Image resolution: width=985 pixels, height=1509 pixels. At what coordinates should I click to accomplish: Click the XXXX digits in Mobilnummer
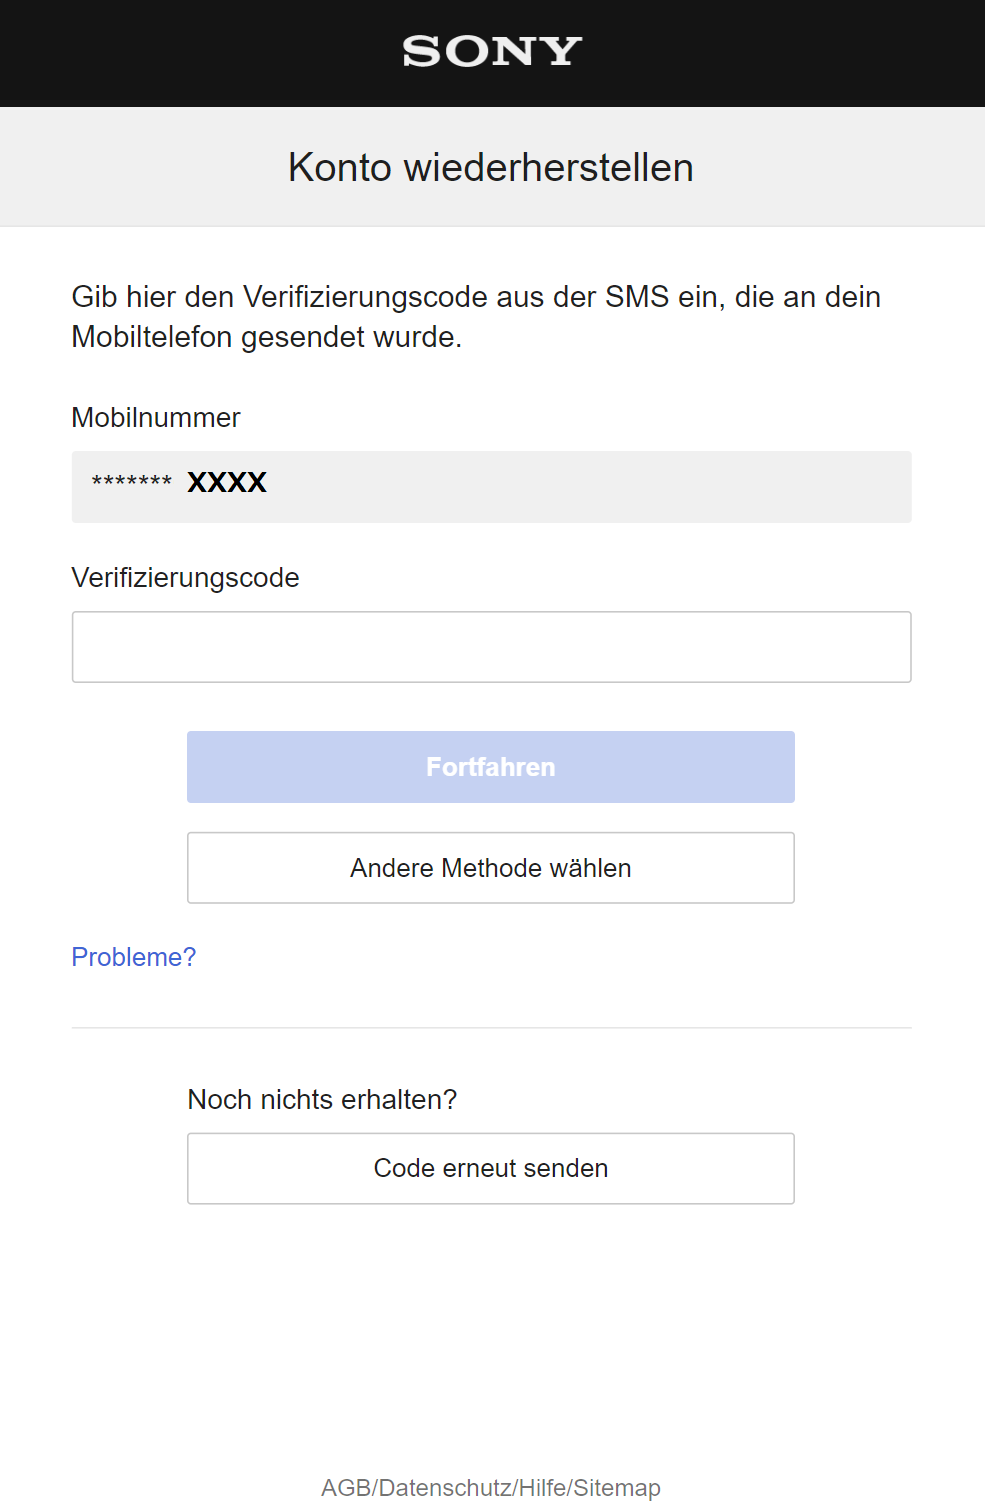coord(227,483)
